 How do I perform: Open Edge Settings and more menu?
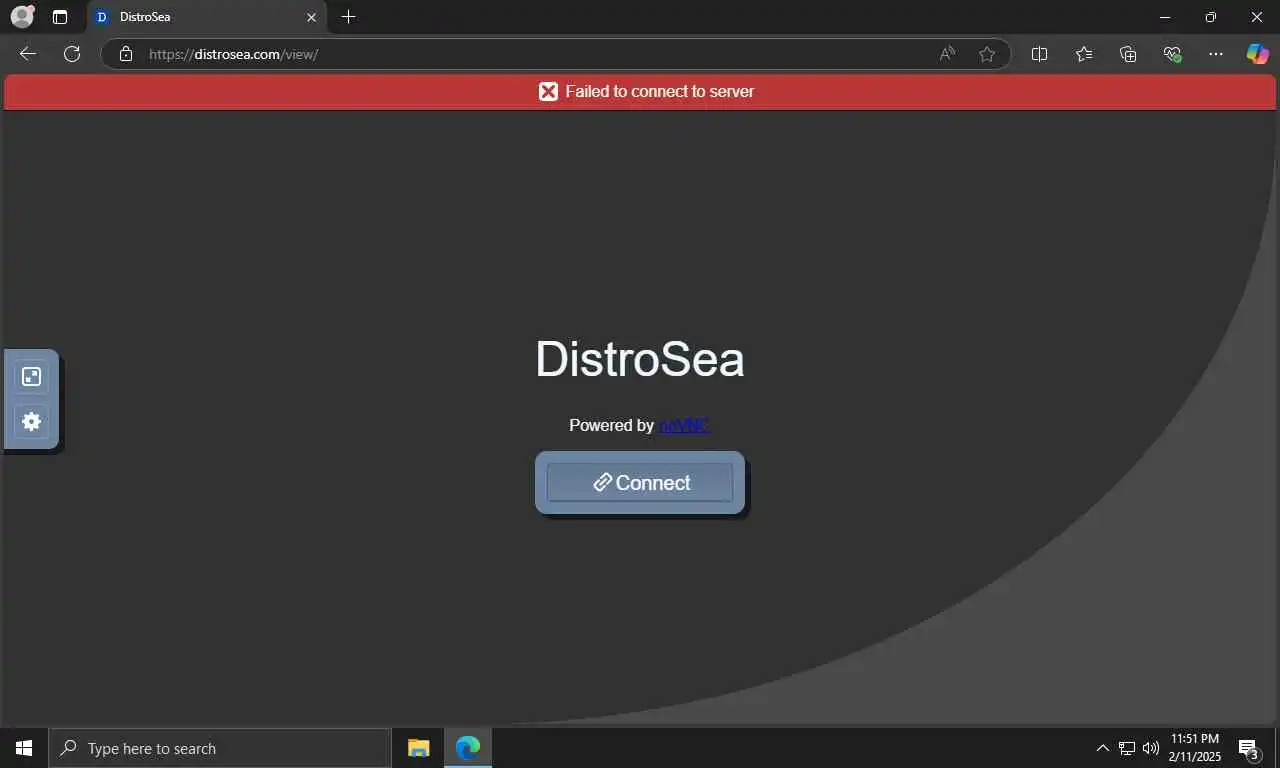coord(1215,54)
